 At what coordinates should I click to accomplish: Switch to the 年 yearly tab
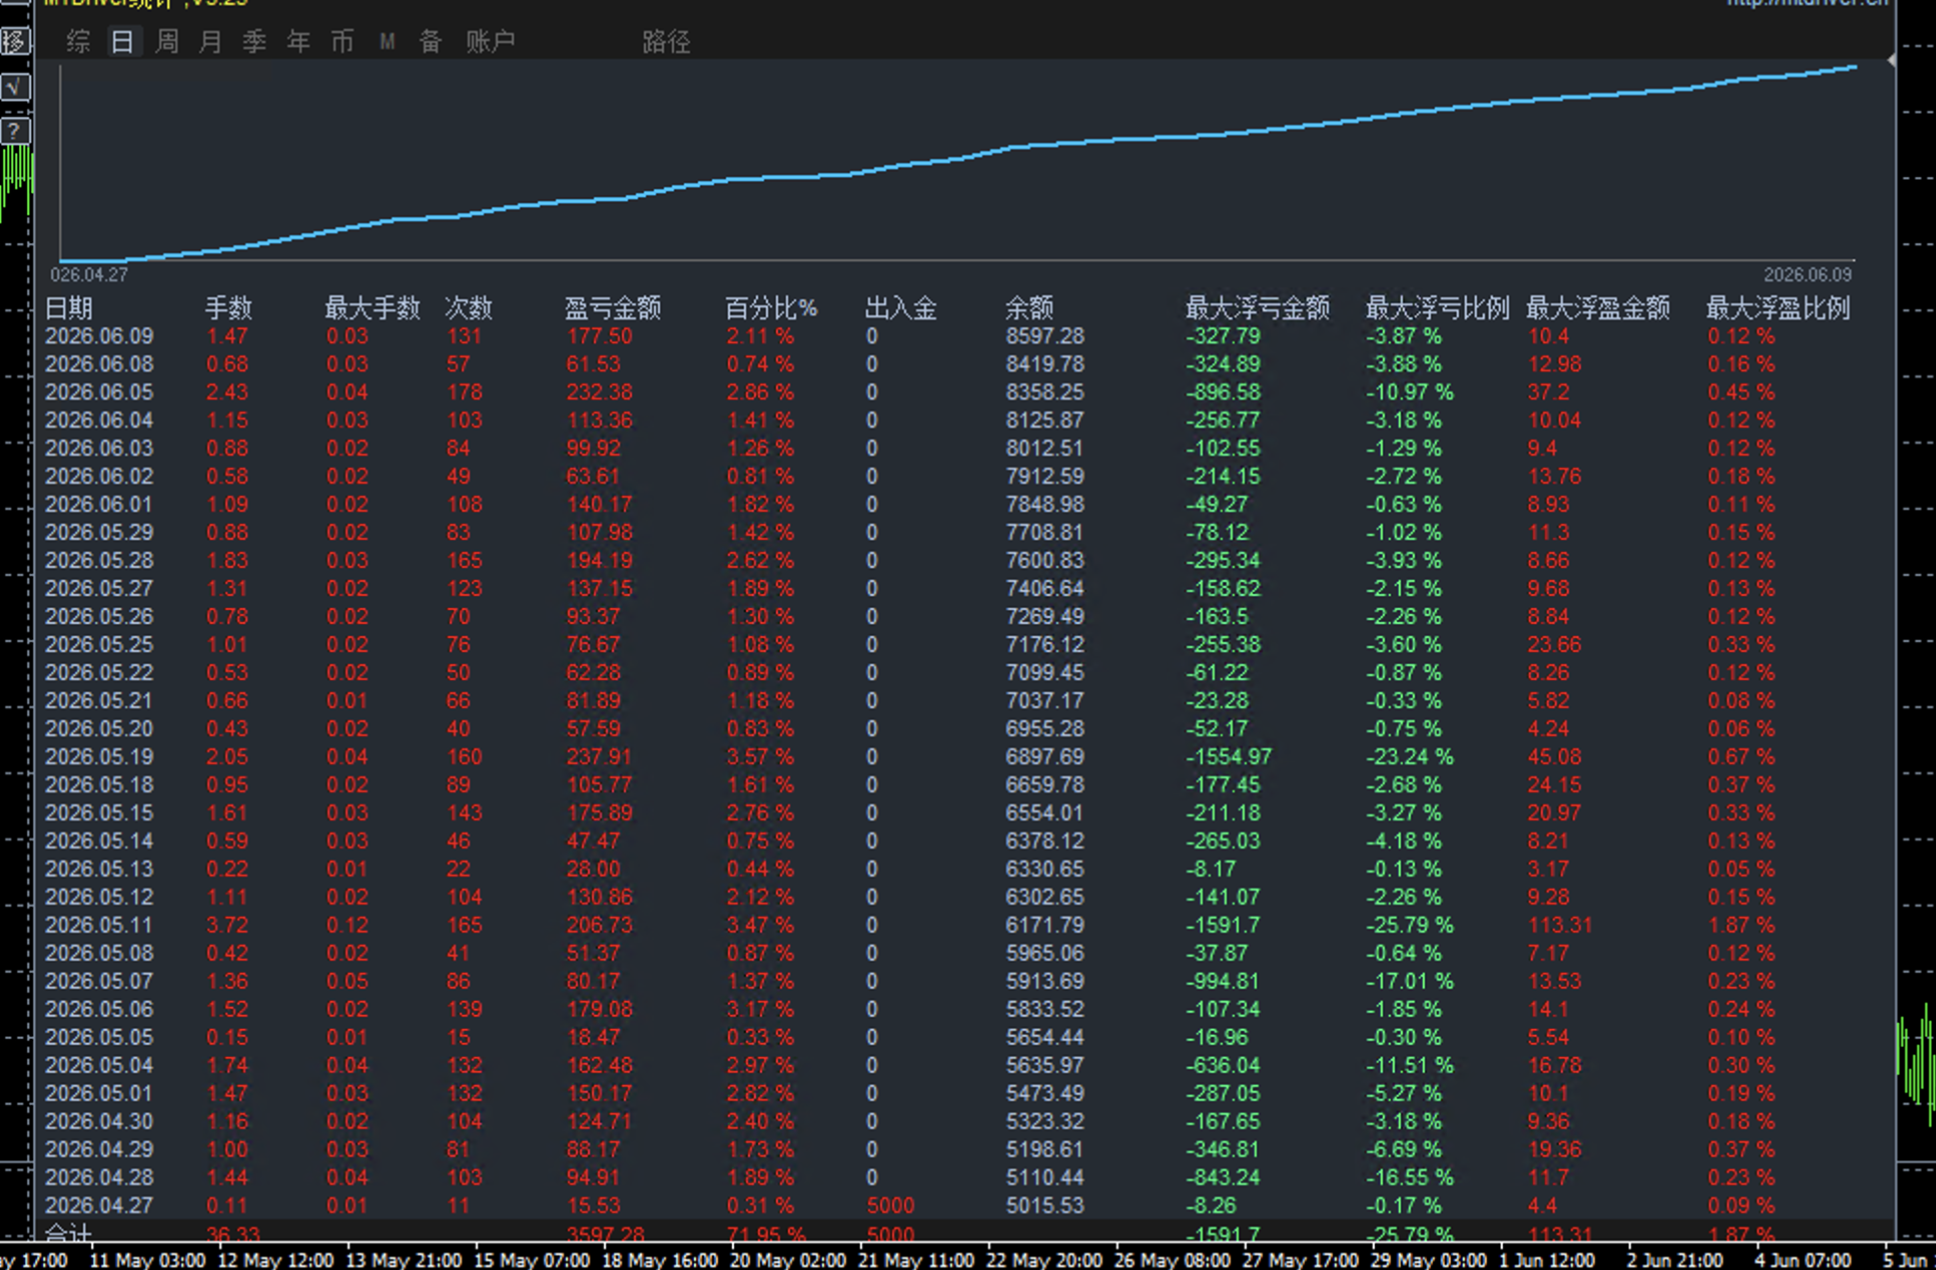click(x=298, y=41)
